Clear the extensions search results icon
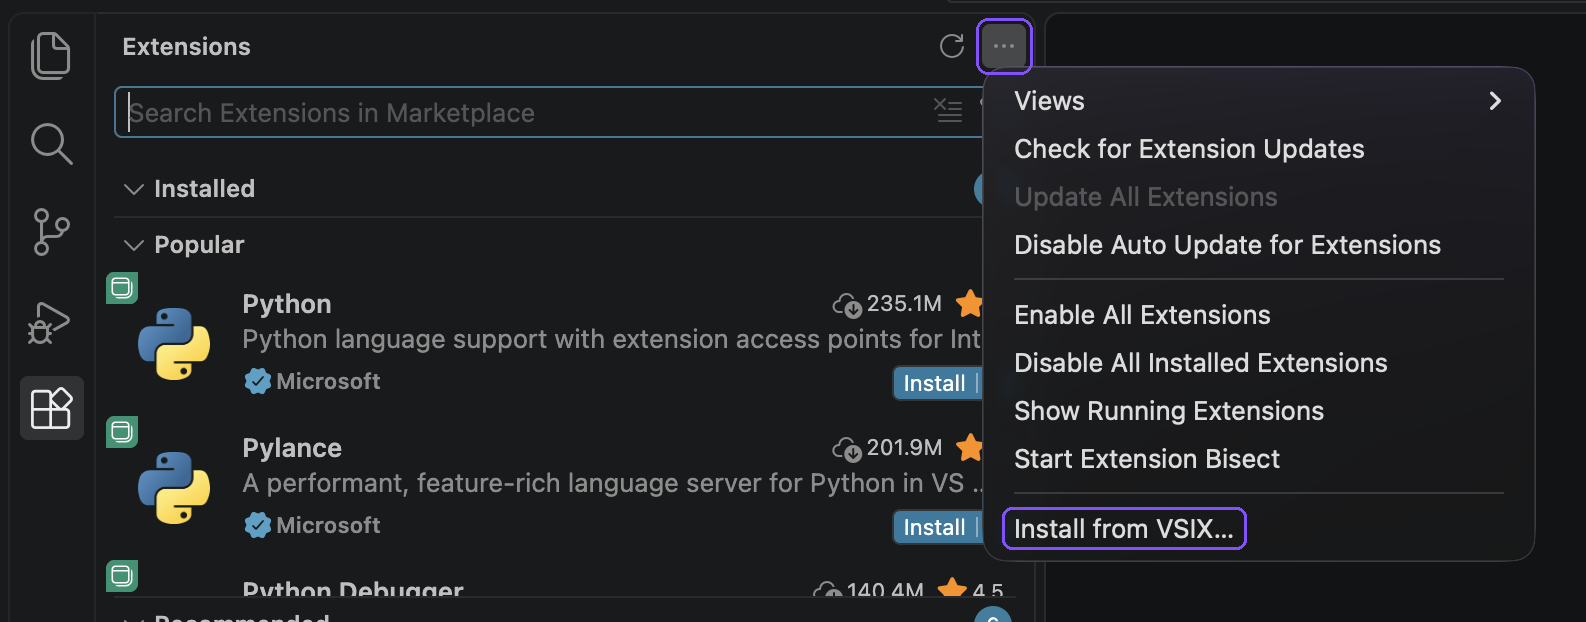Image resolution: width=1586 pixels, height=622 pixels. (x=948, y=110)
